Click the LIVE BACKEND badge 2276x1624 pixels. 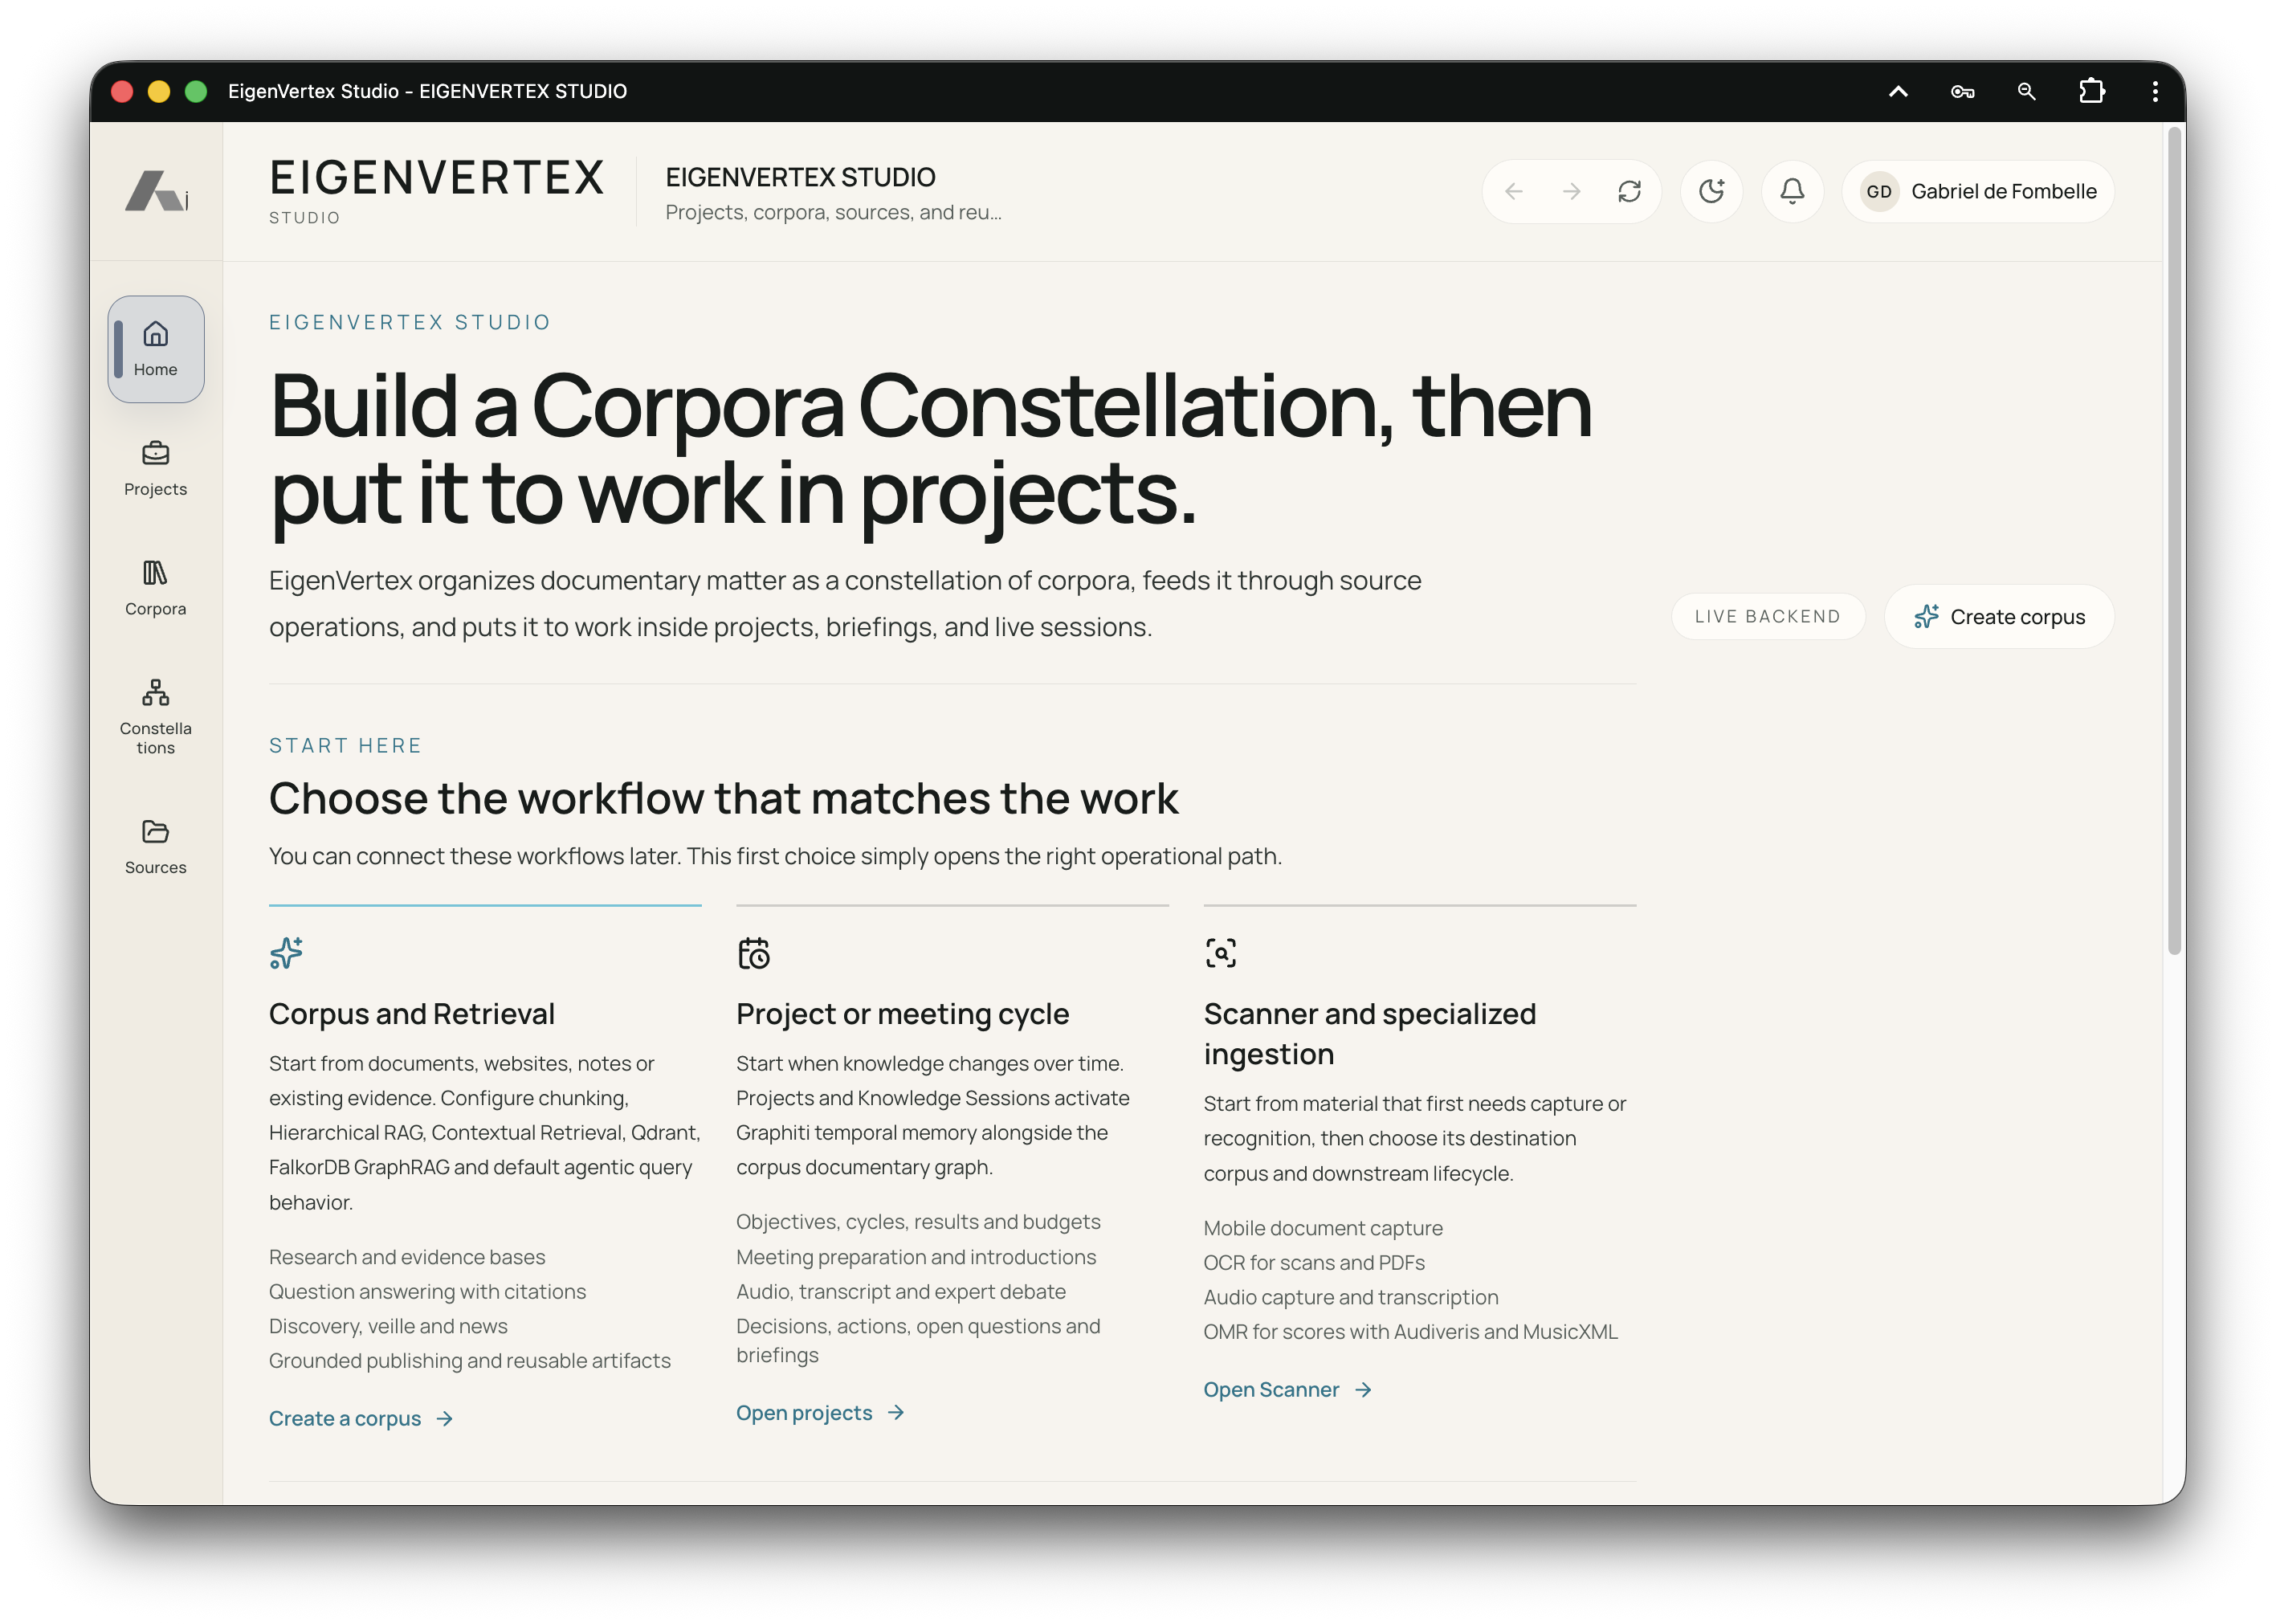(1768, 617)
